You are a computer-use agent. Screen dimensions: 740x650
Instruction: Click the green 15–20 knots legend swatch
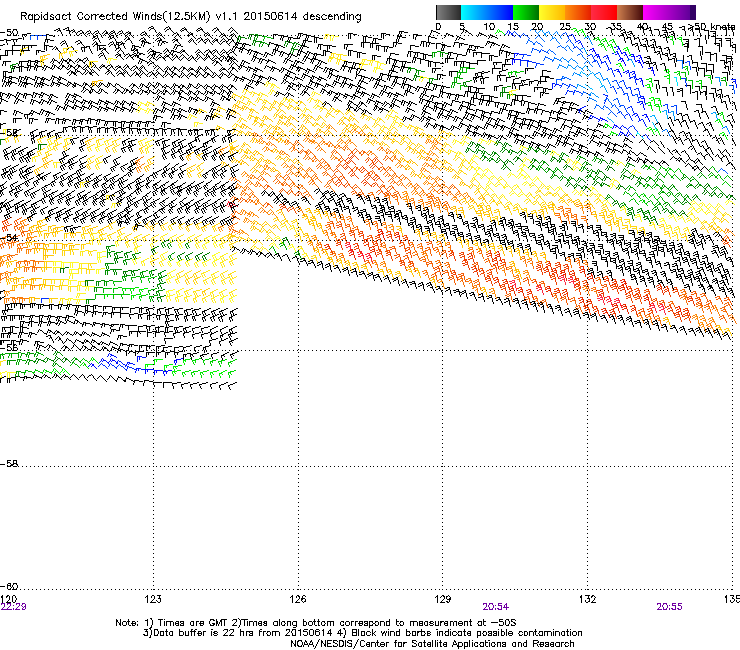click(526, 12)
